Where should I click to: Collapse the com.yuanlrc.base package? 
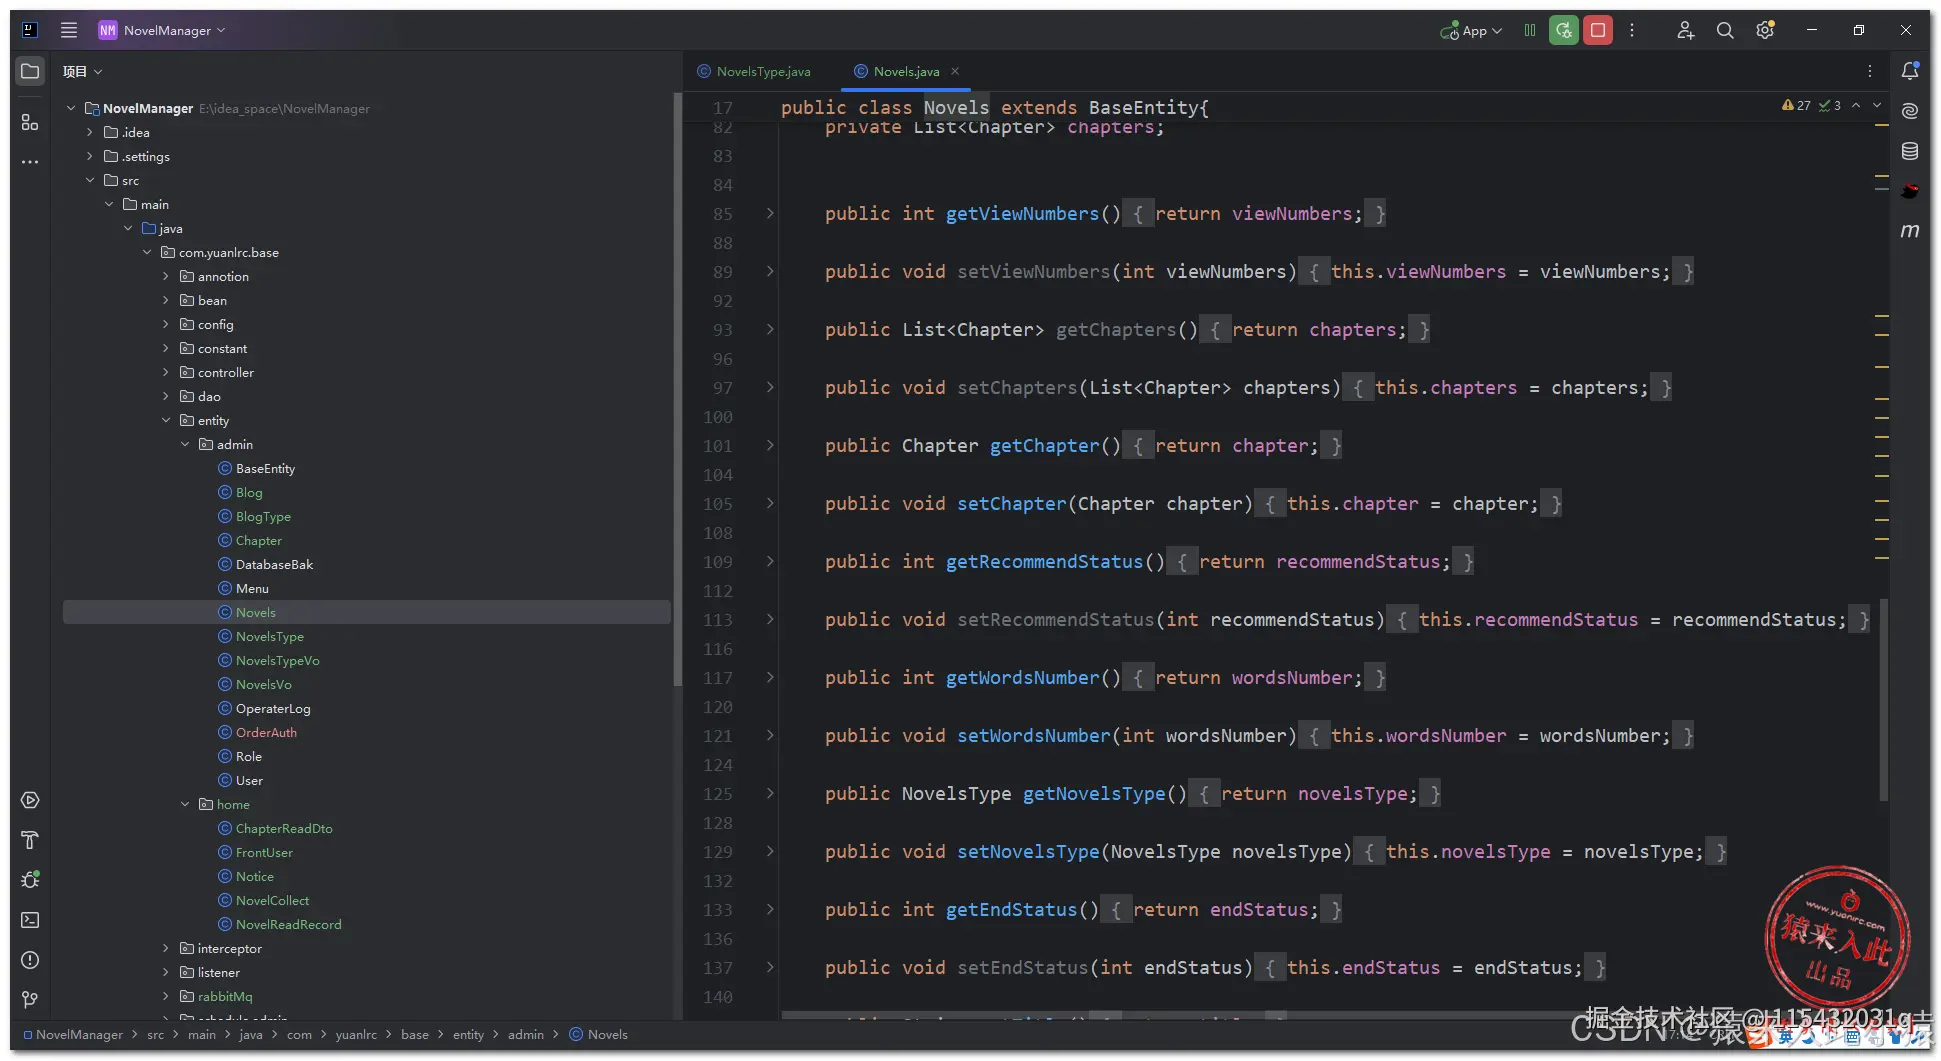tap(147, 252)
